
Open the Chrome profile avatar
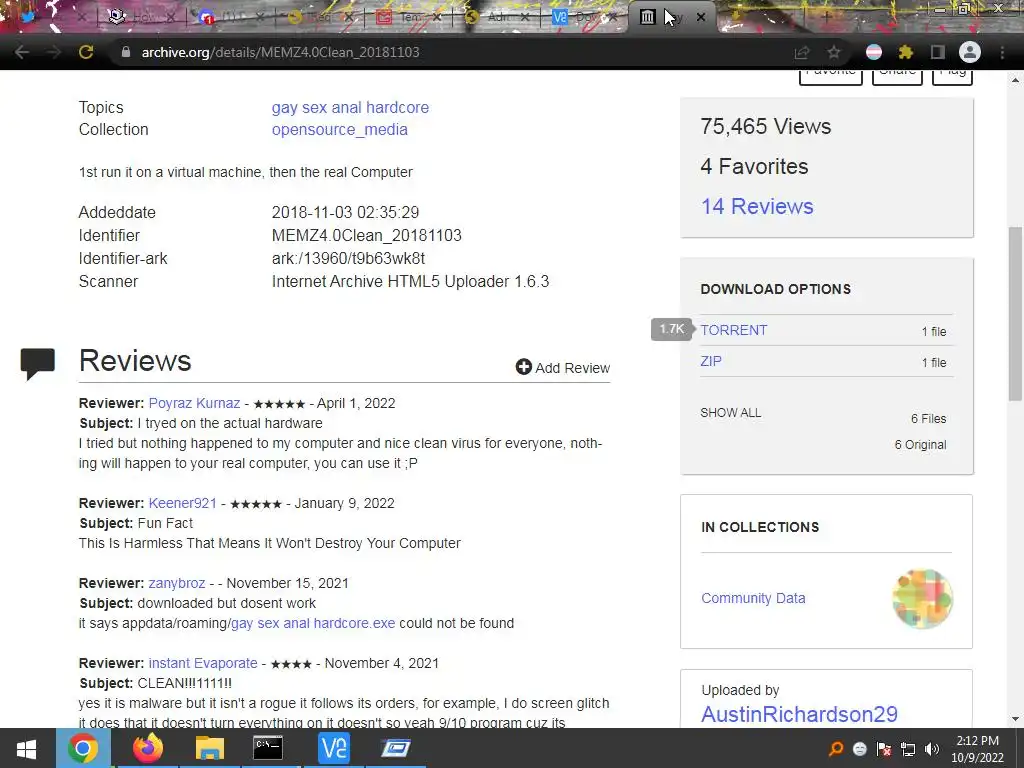pyautogui.click(x=970, y=52)
